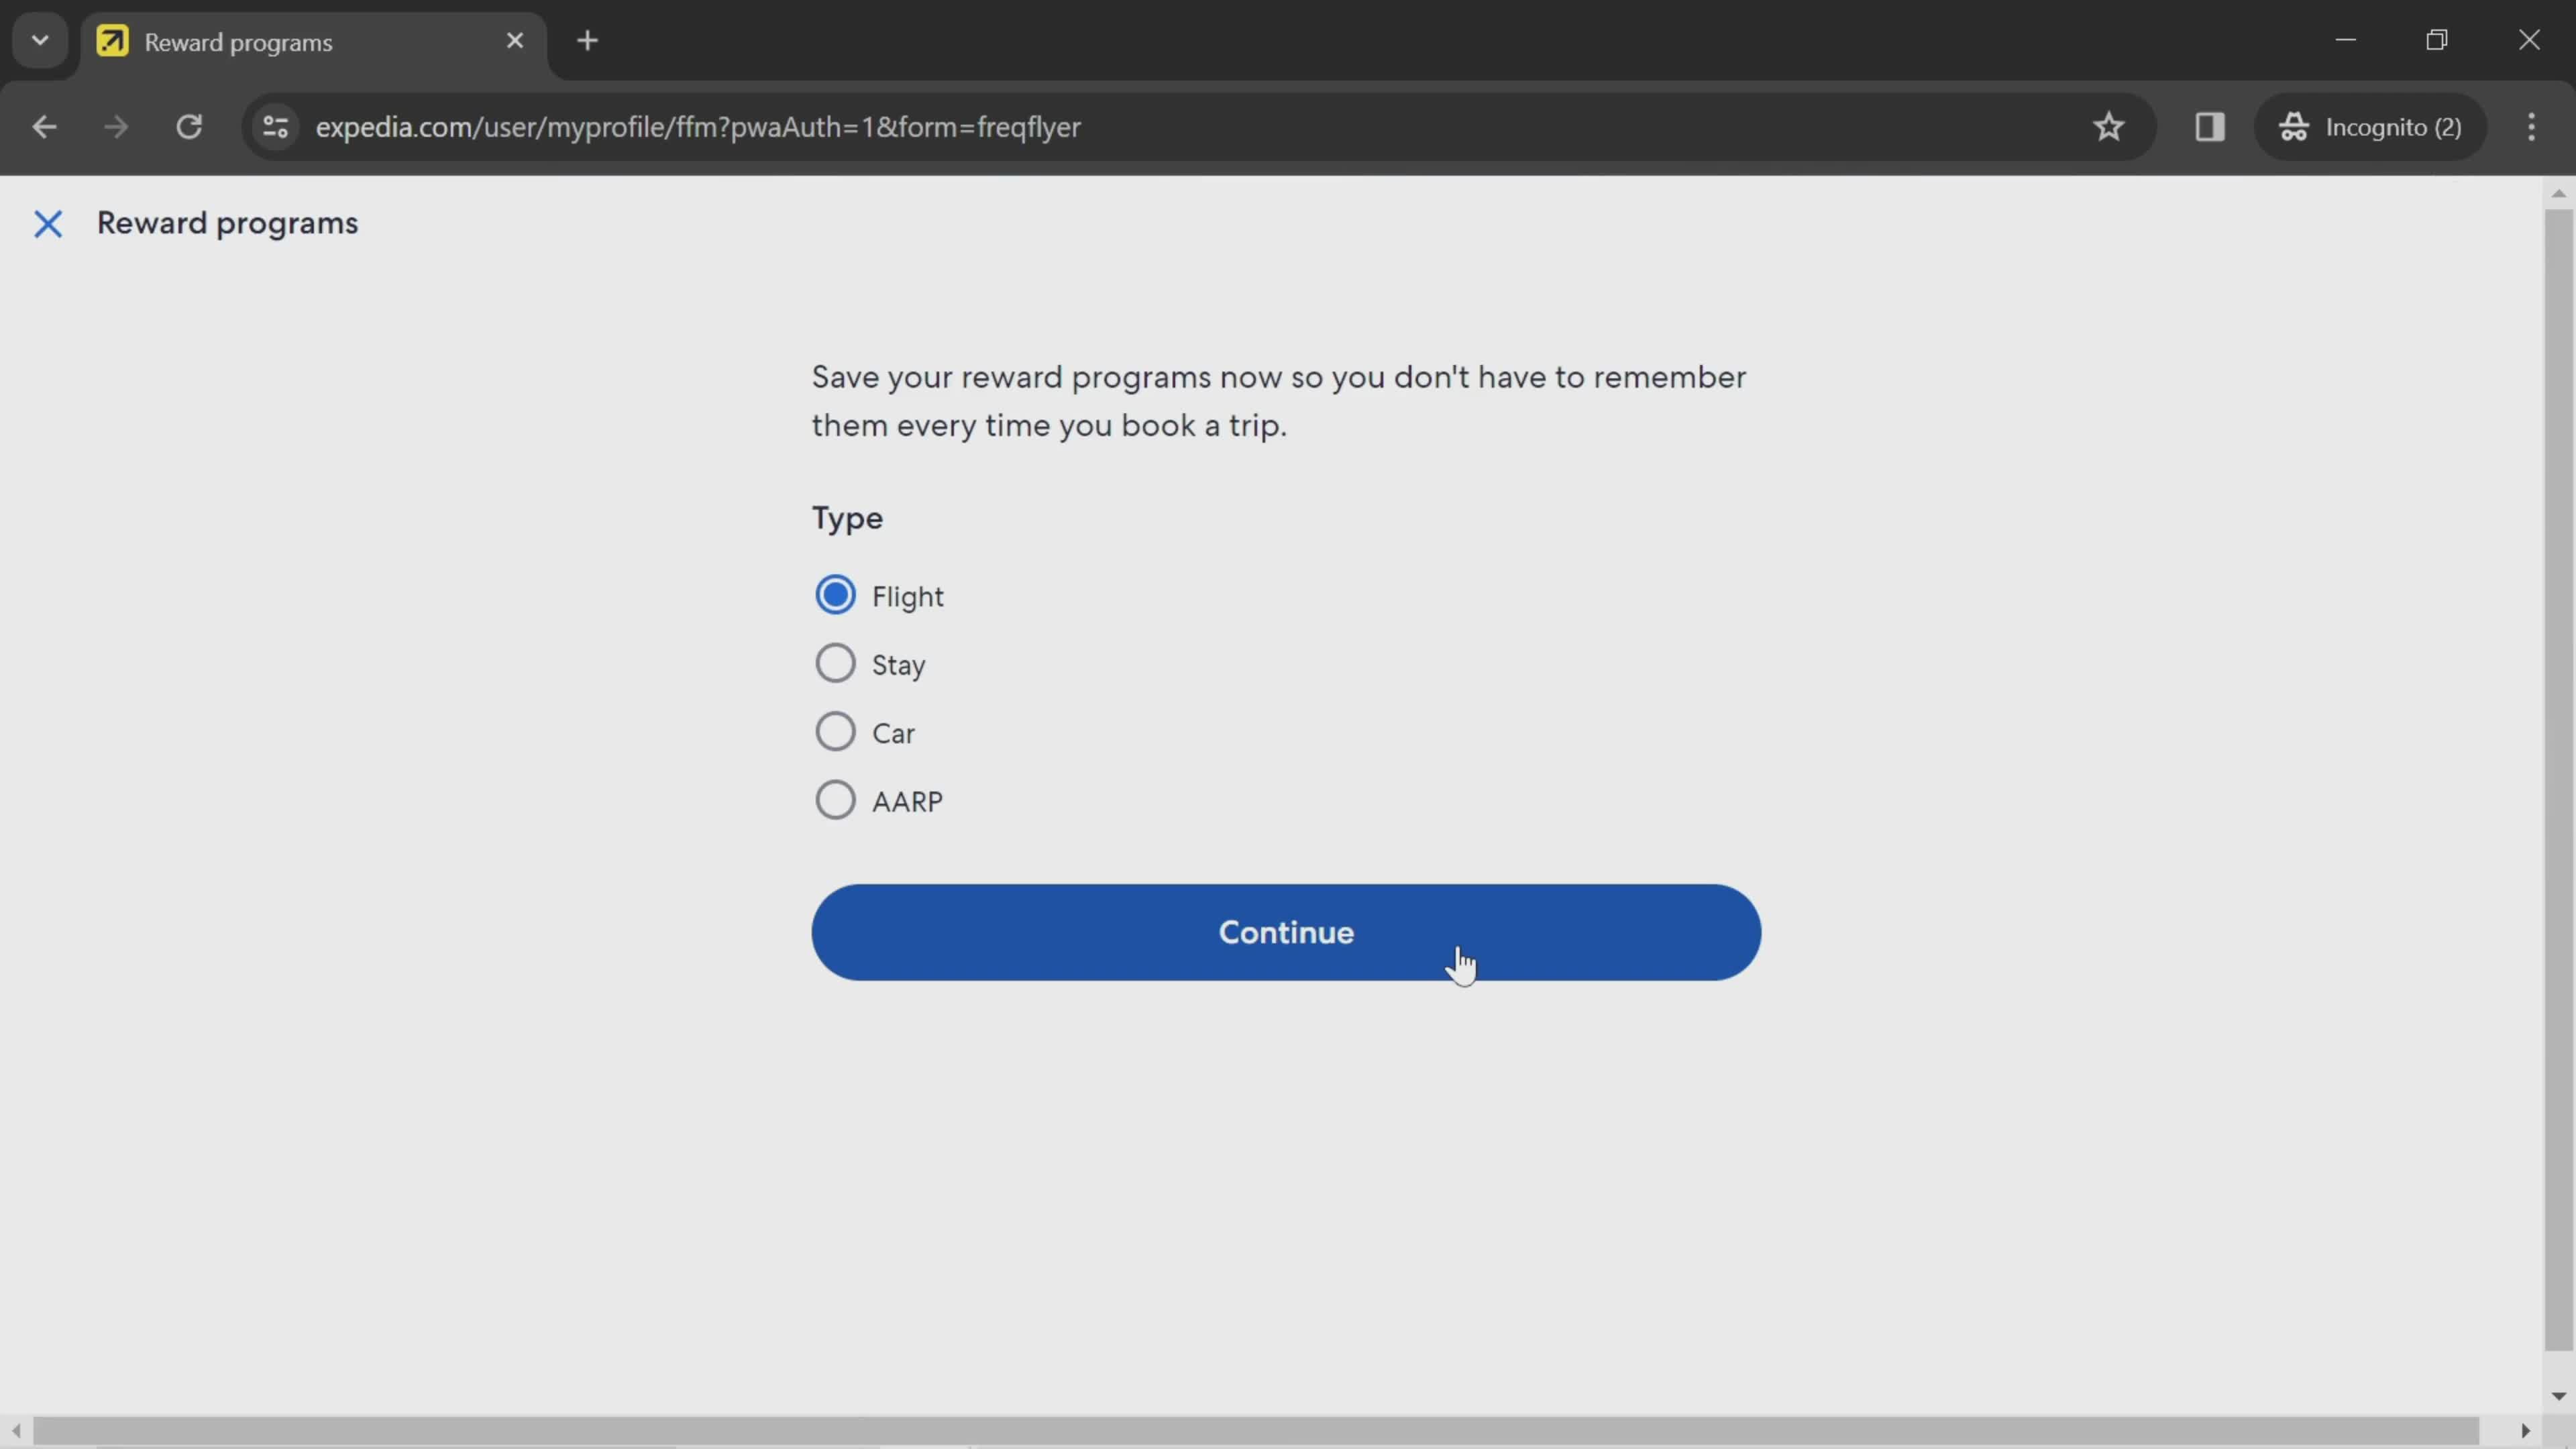Select the AARP radio button option
The width and height of the screenshot is (2576, 1449).
coord(833,800)
